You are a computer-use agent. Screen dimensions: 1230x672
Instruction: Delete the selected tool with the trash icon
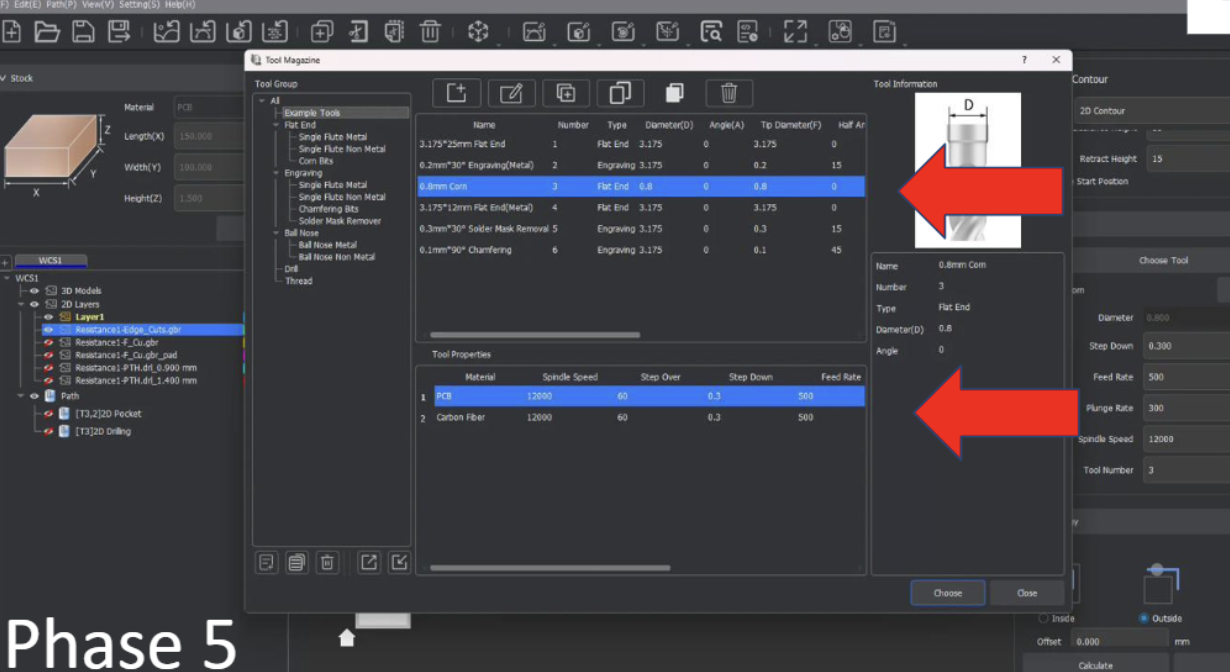coord(729,93)
